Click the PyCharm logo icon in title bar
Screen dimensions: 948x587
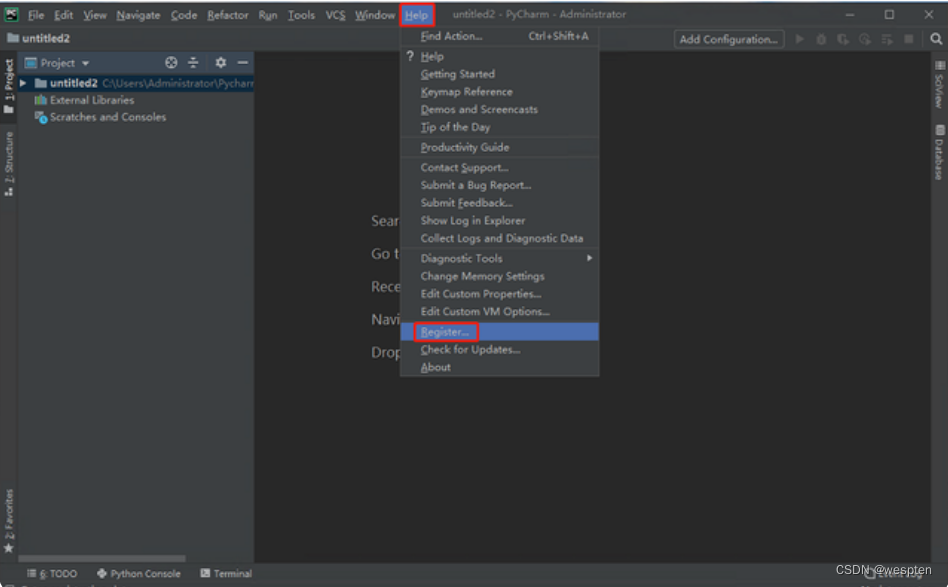click(x=11, y=15)
